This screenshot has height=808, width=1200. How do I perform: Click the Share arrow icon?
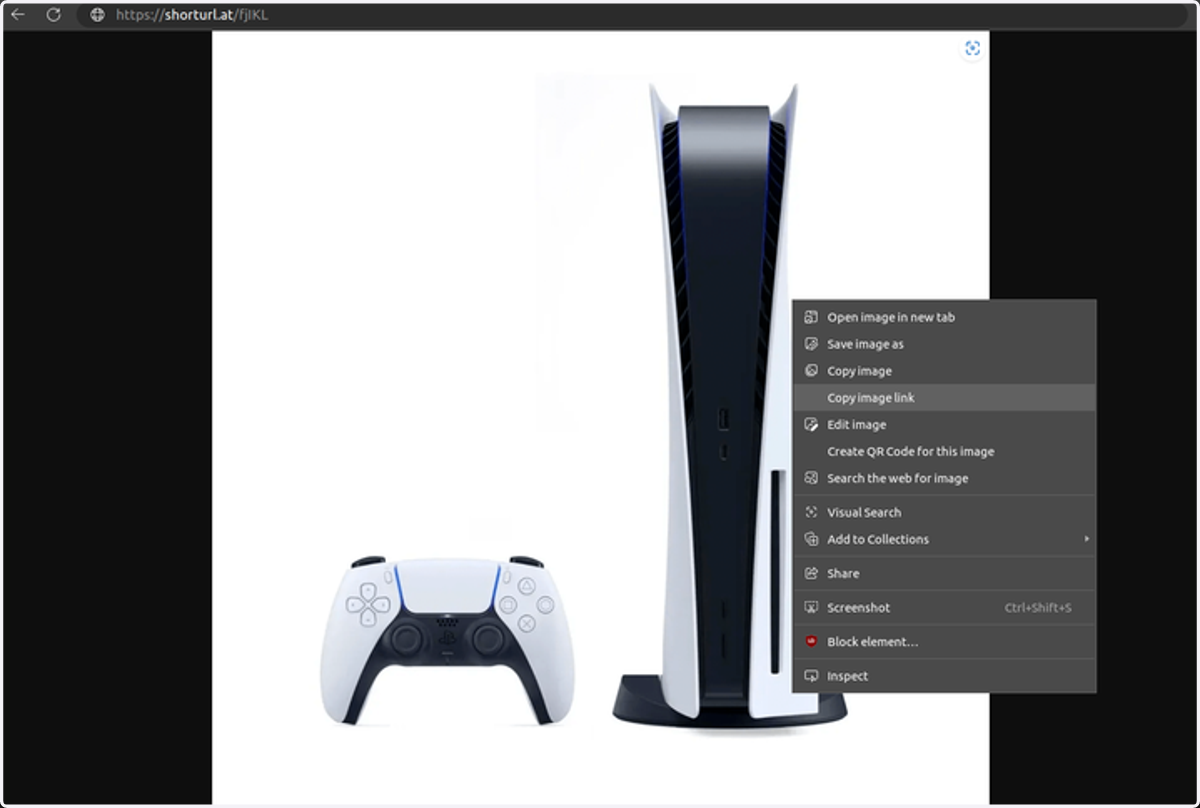811,573
